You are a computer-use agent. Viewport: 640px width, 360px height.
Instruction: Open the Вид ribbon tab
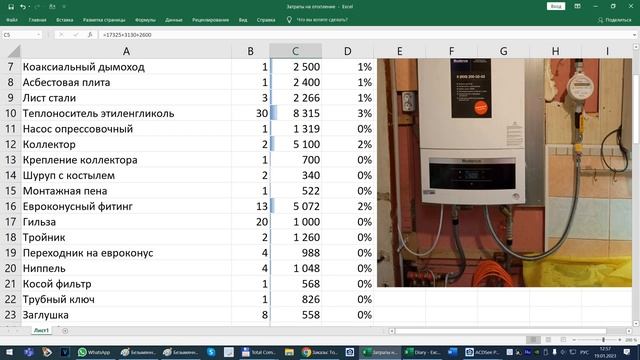[243, 20]
